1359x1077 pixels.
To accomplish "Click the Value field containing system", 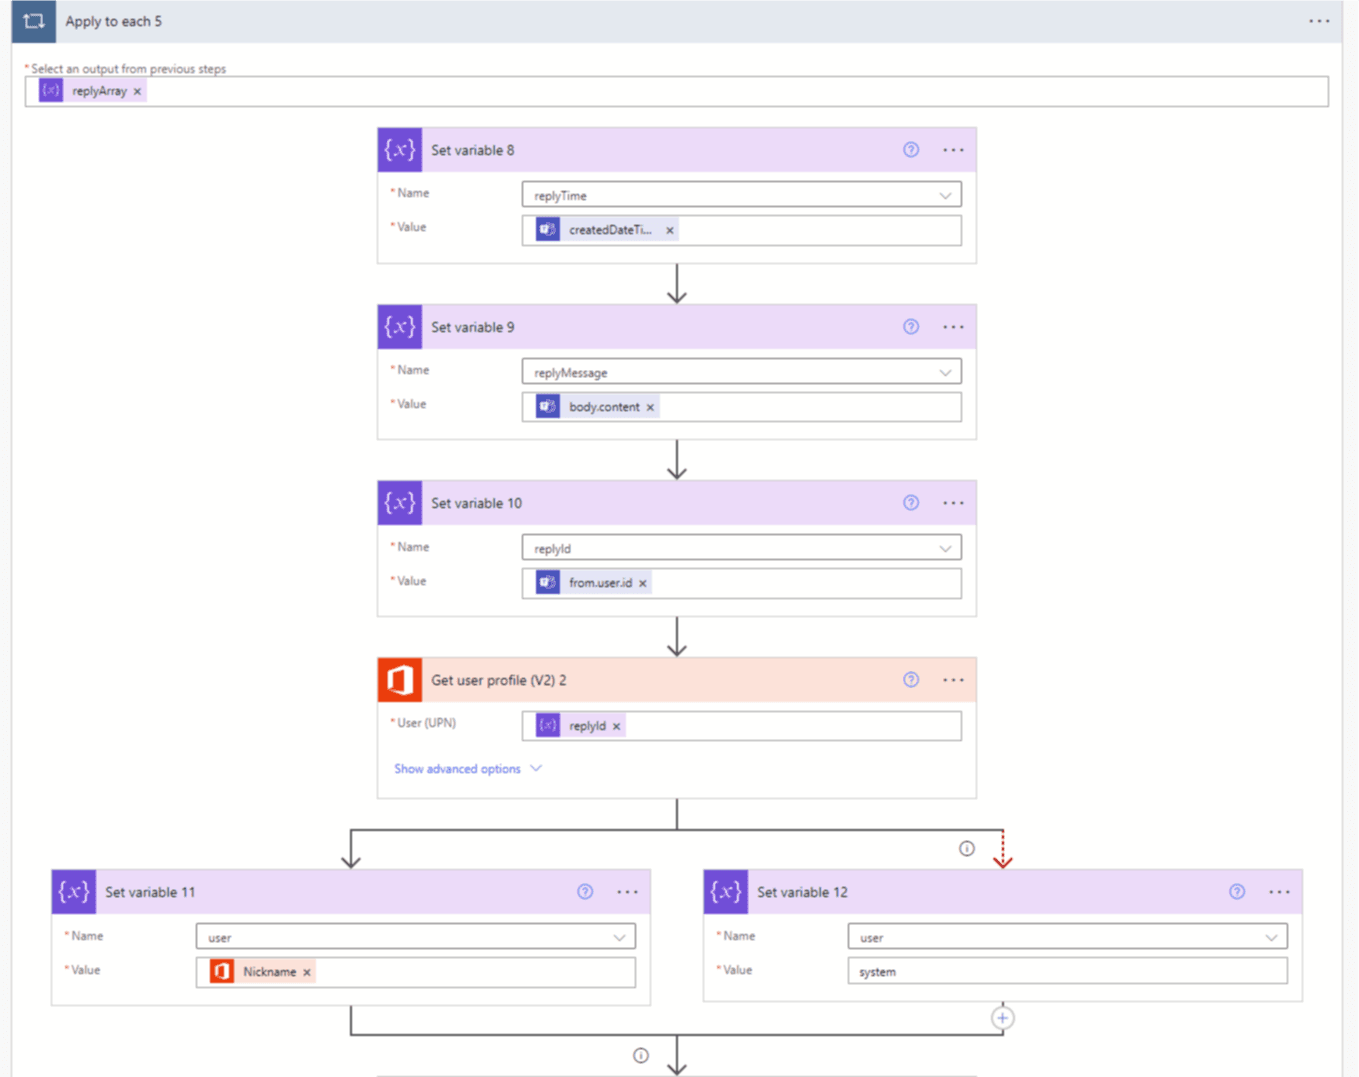I will (1066, 971).
